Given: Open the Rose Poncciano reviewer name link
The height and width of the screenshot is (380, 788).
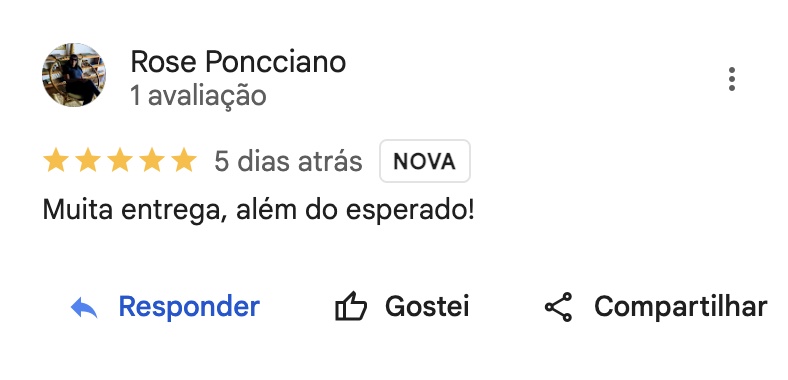Looking at the screenshot, I should pos(238,62).
